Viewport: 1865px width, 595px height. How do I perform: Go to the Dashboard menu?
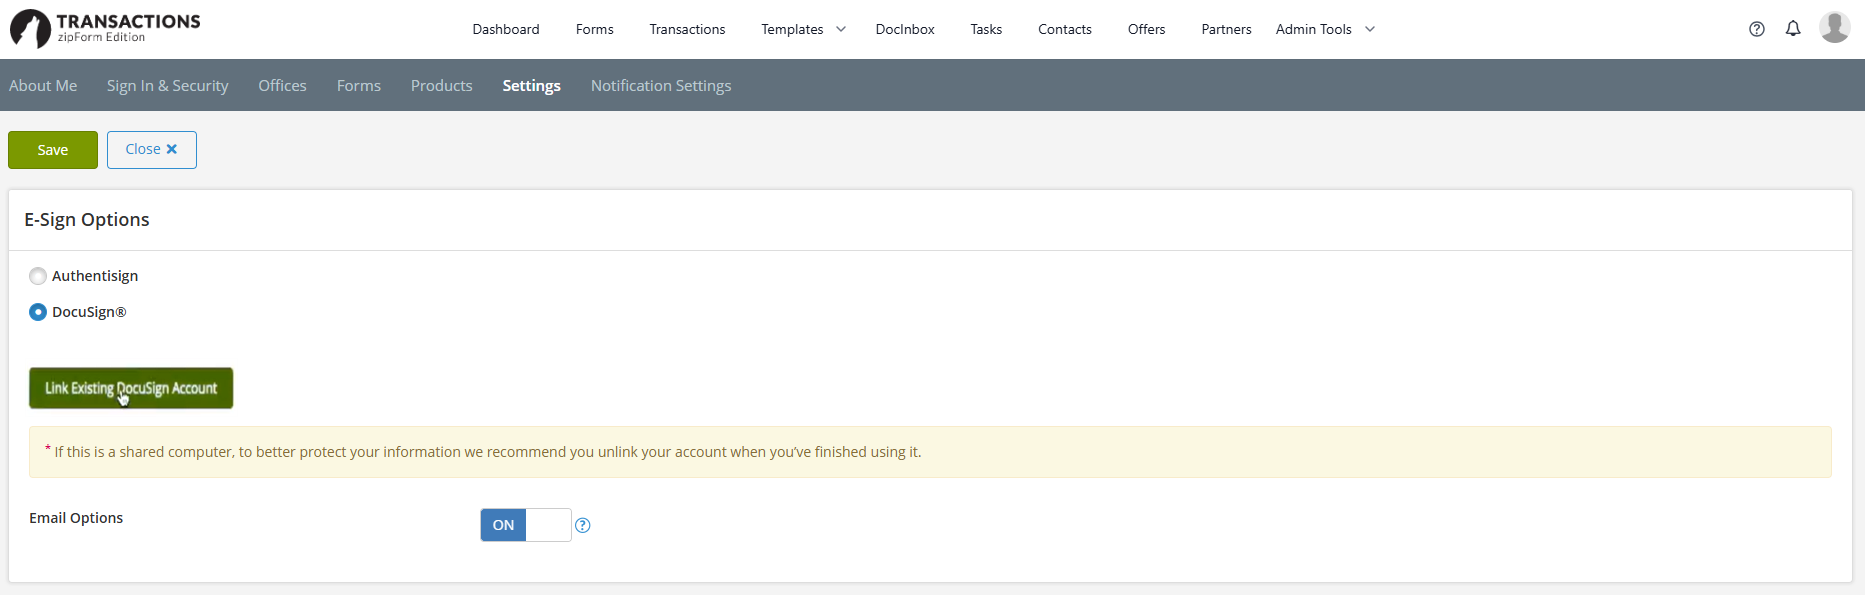click(x=506, y=29)
